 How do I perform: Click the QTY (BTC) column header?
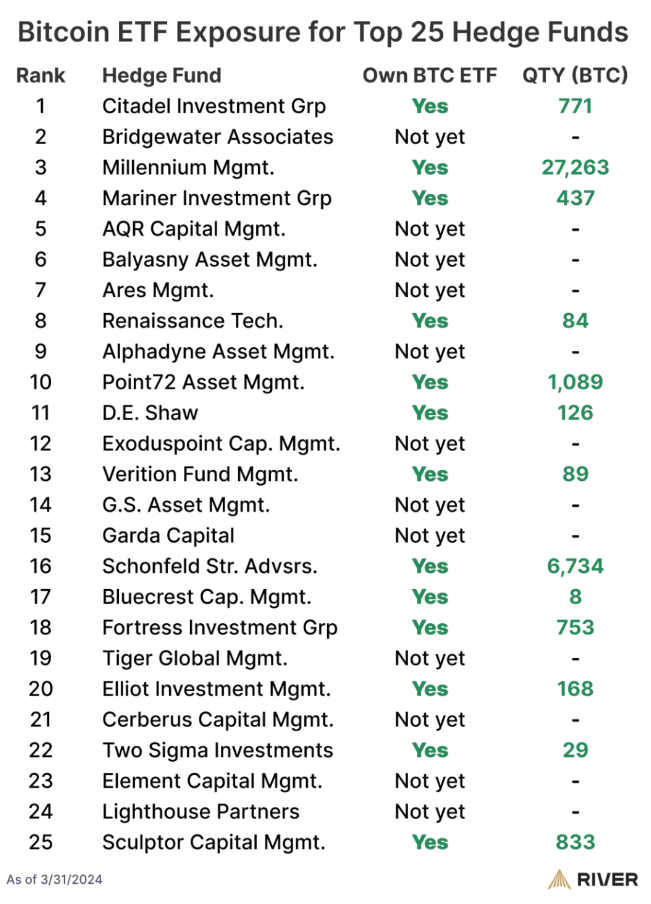[x=575, y=75]
